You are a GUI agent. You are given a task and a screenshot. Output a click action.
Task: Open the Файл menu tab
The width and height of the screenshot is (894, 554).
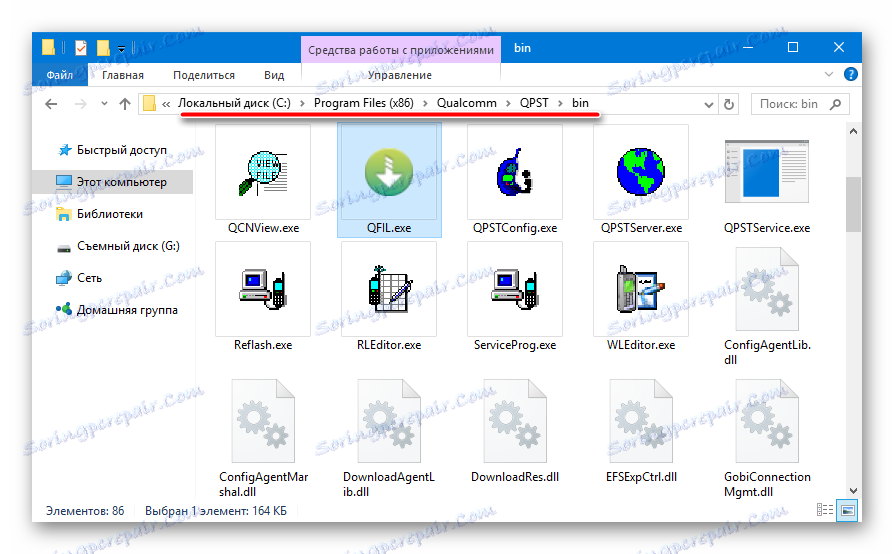[59, 75]
